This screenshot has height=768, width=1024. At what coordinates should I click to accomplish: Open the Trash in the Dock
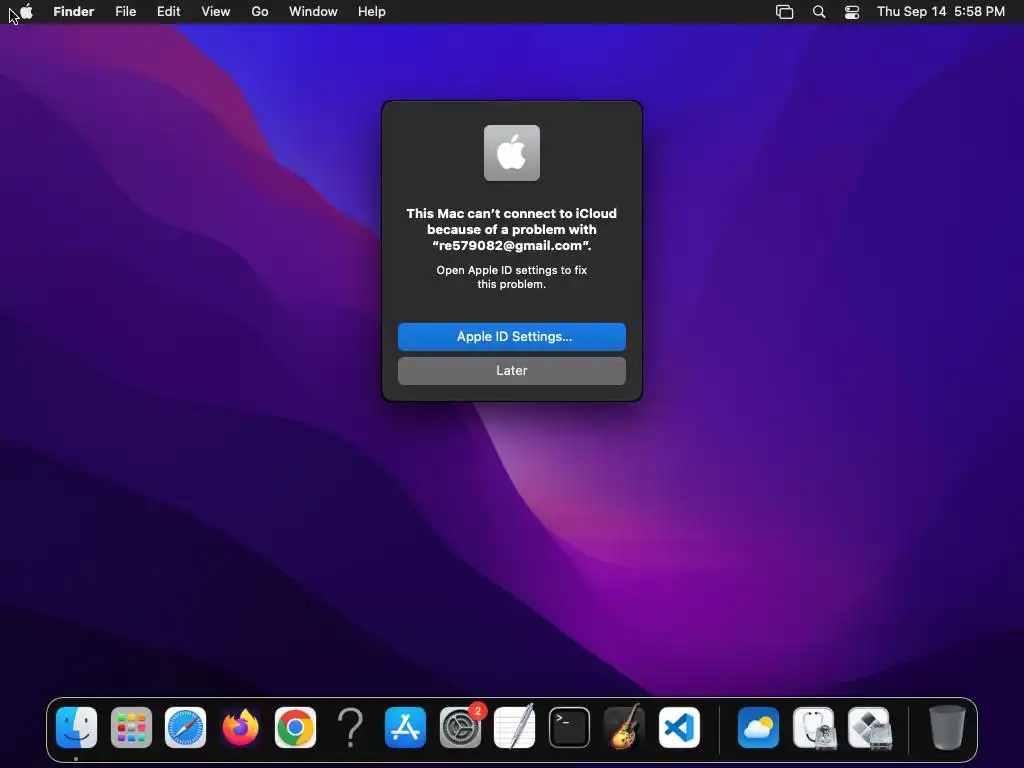[x=946, y=727]
